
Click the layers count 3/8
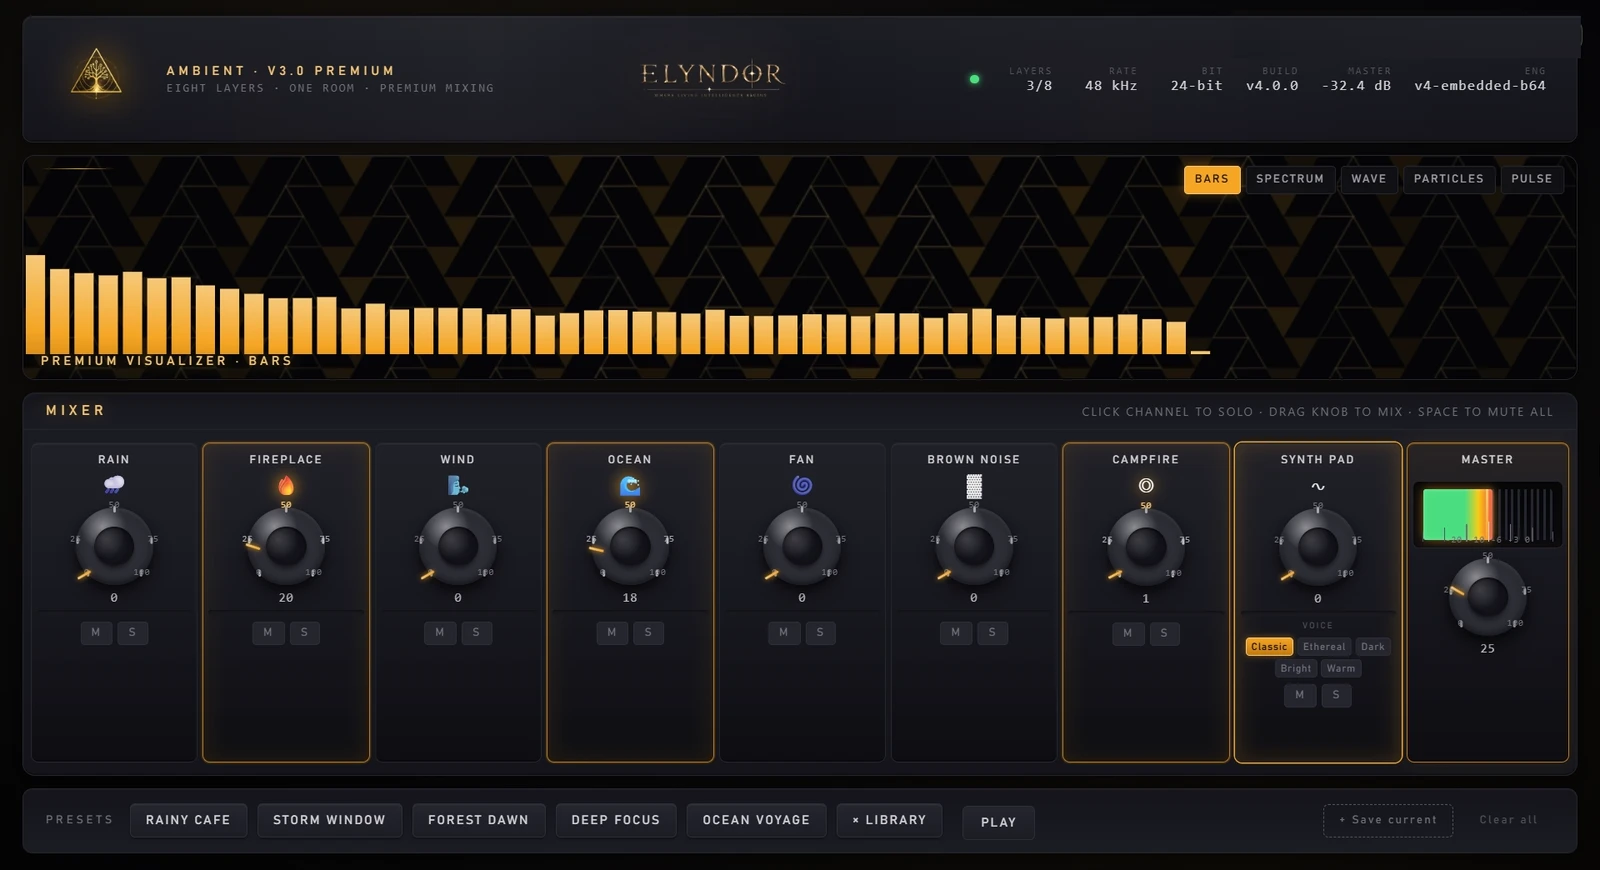pyautogui.click(x=1039, y=86)
